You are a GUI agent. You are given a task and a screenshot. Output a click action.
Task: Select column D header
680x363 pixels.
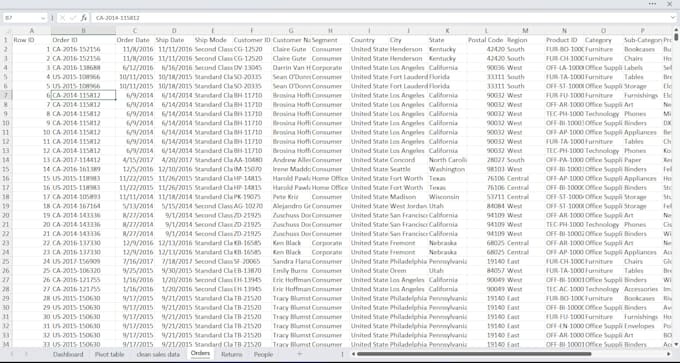point(174,31)
